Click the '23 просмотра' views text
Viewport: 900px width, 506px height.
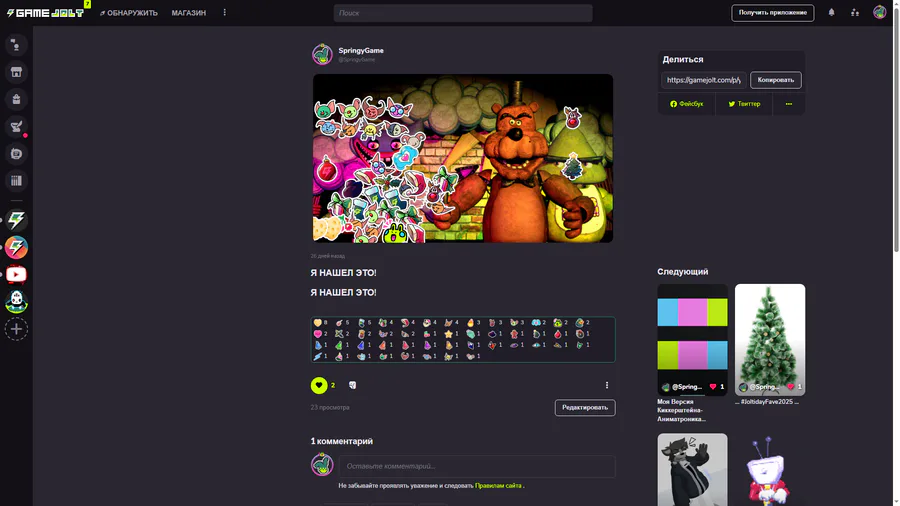[330, 407]
